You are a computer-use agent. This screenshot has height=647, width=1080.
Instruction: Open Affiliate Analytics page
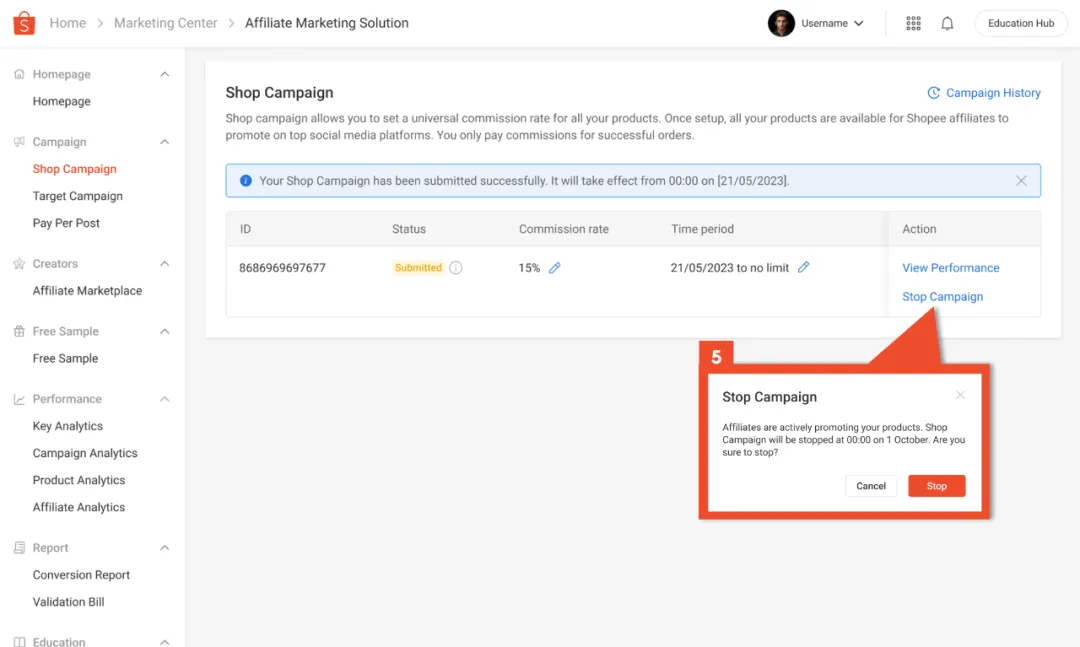pos(79,507)
